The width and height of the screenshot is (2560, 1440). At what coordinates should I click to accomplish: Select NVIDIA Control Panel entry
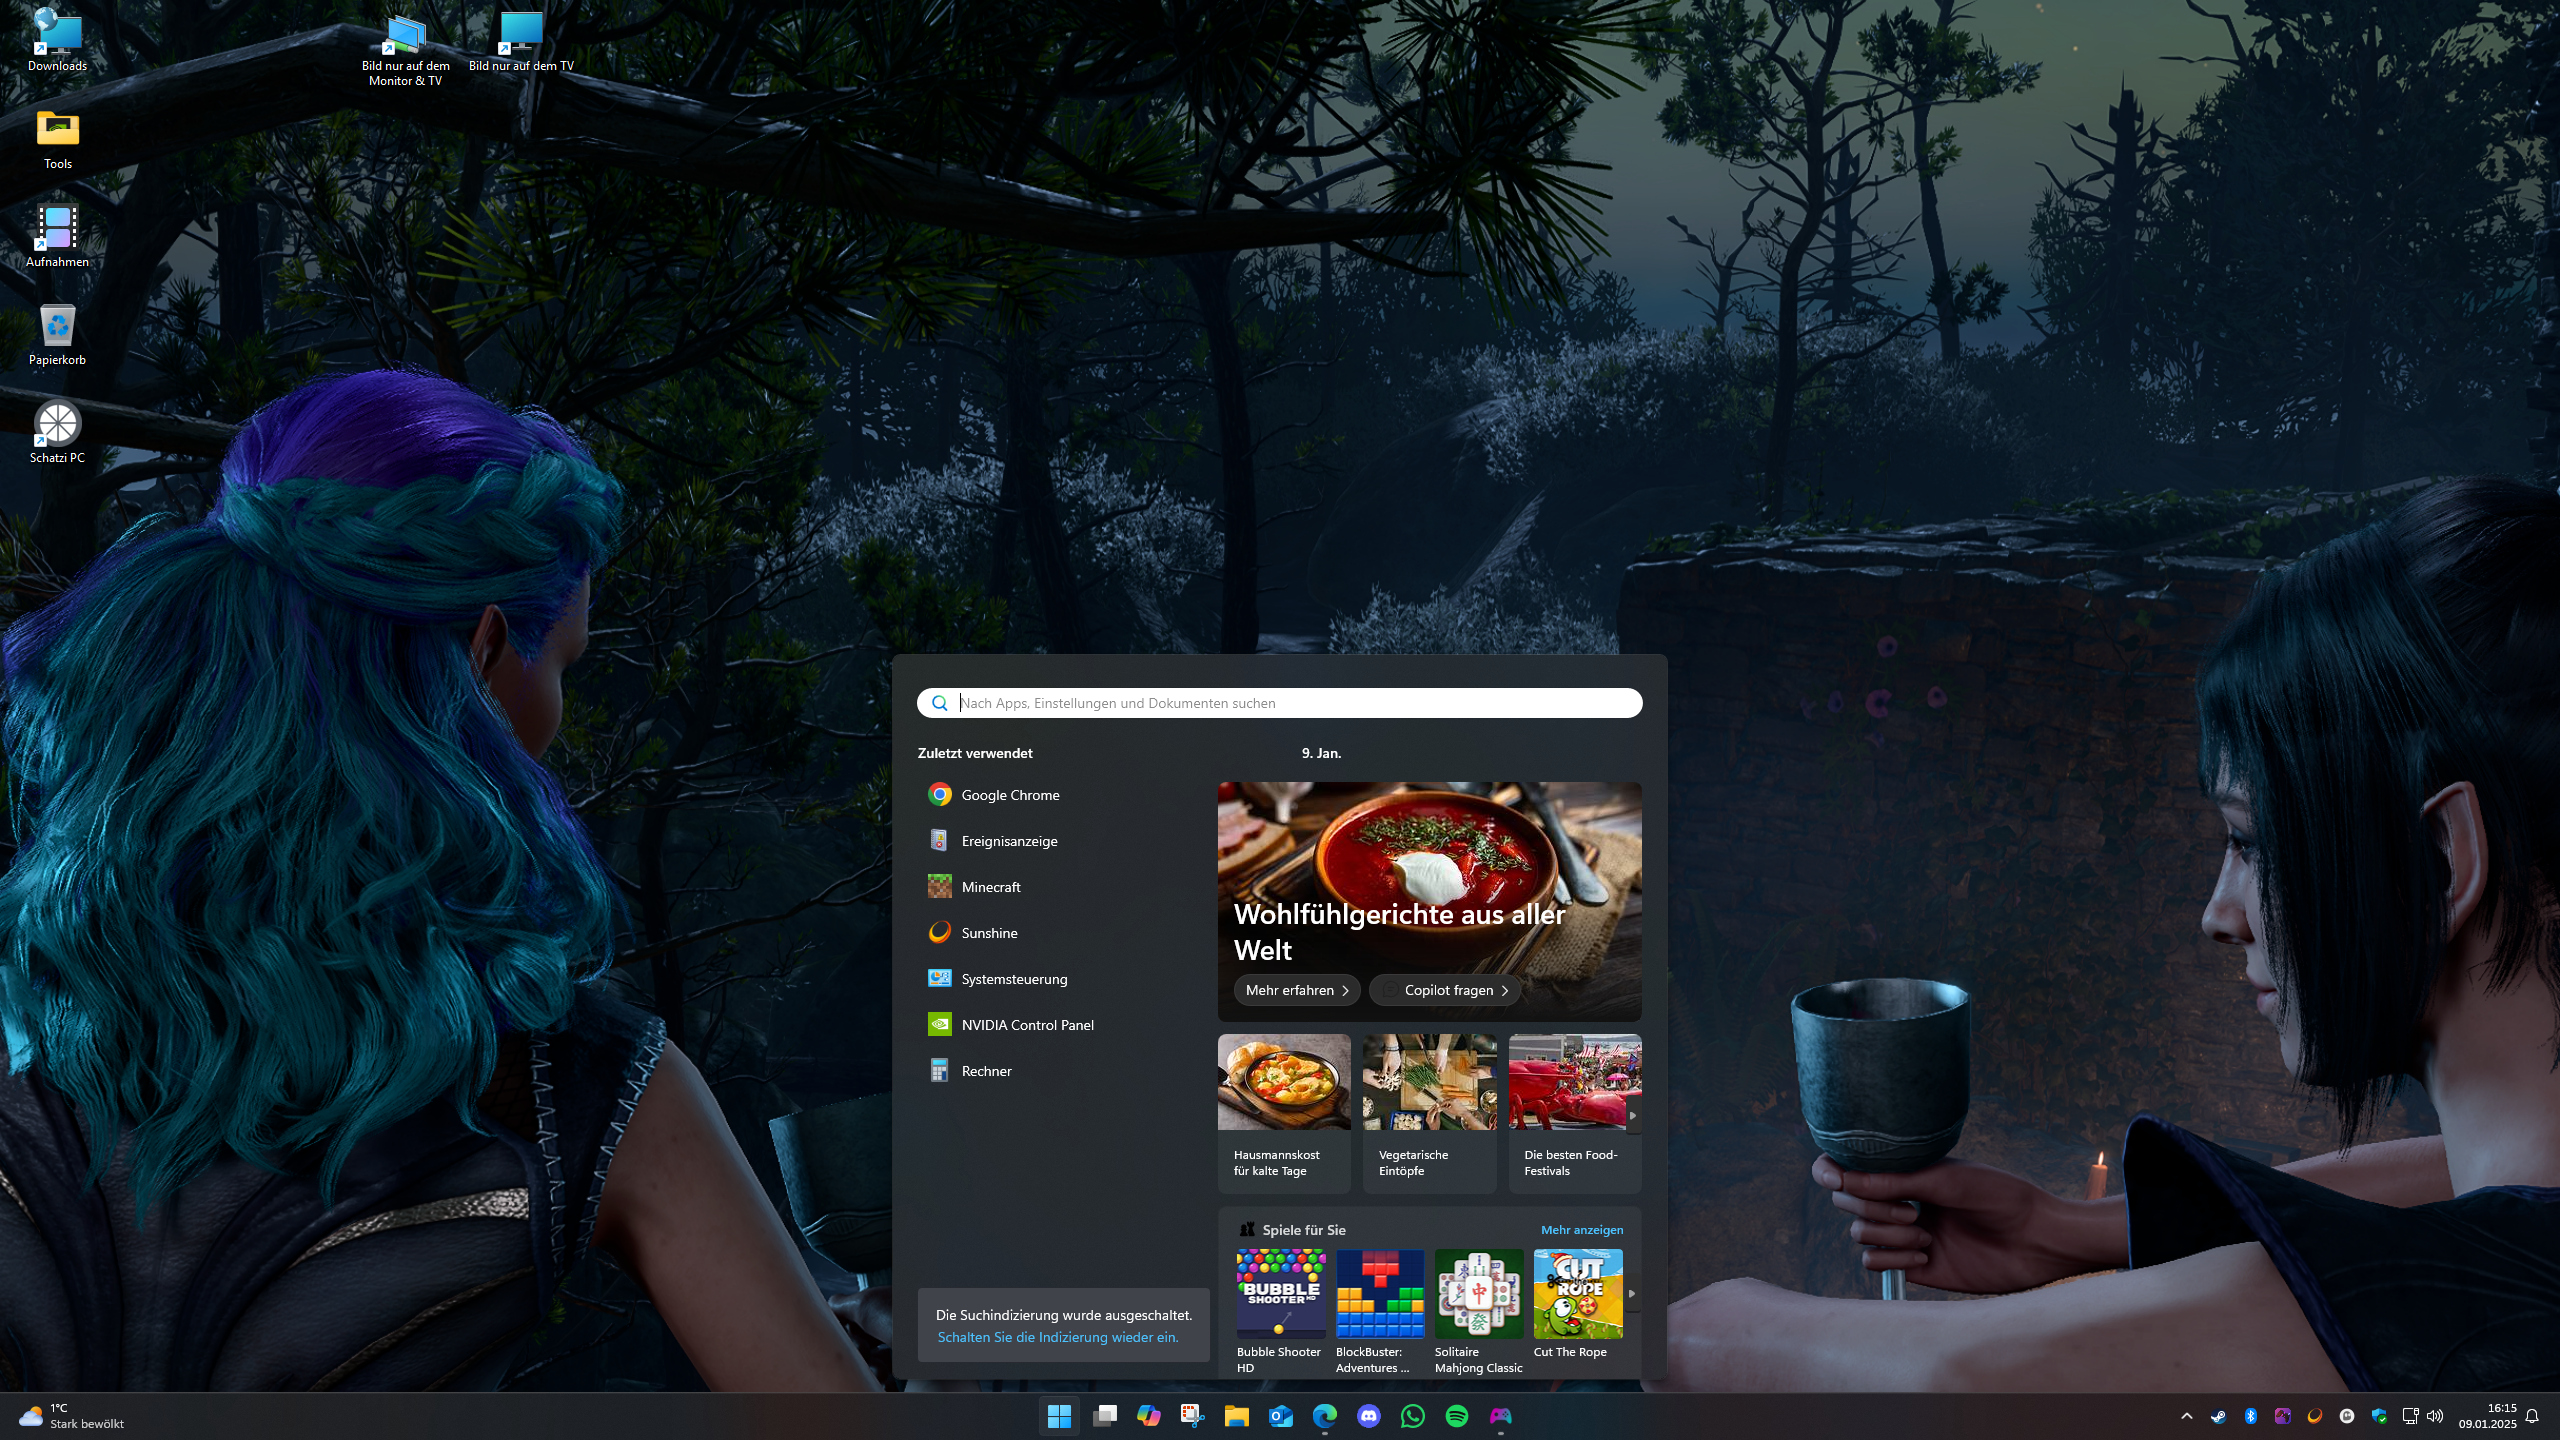(1027, 1025)
